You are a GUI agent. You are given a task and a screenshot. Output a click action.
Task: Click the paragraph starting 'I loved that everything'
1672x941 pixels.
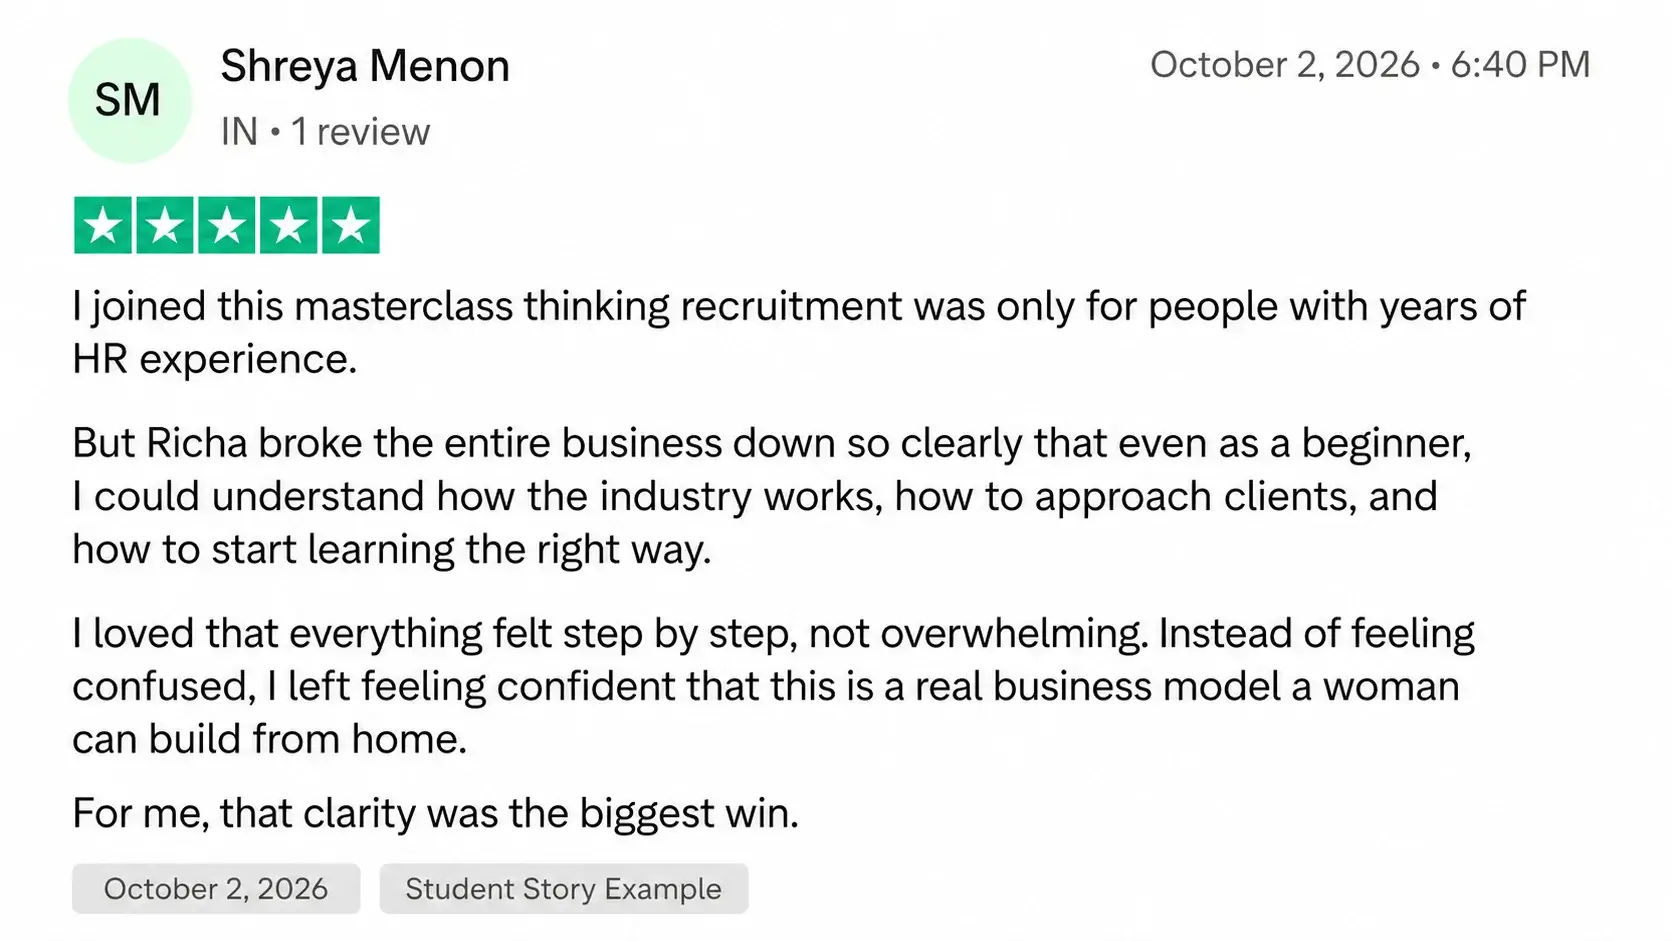774,686
